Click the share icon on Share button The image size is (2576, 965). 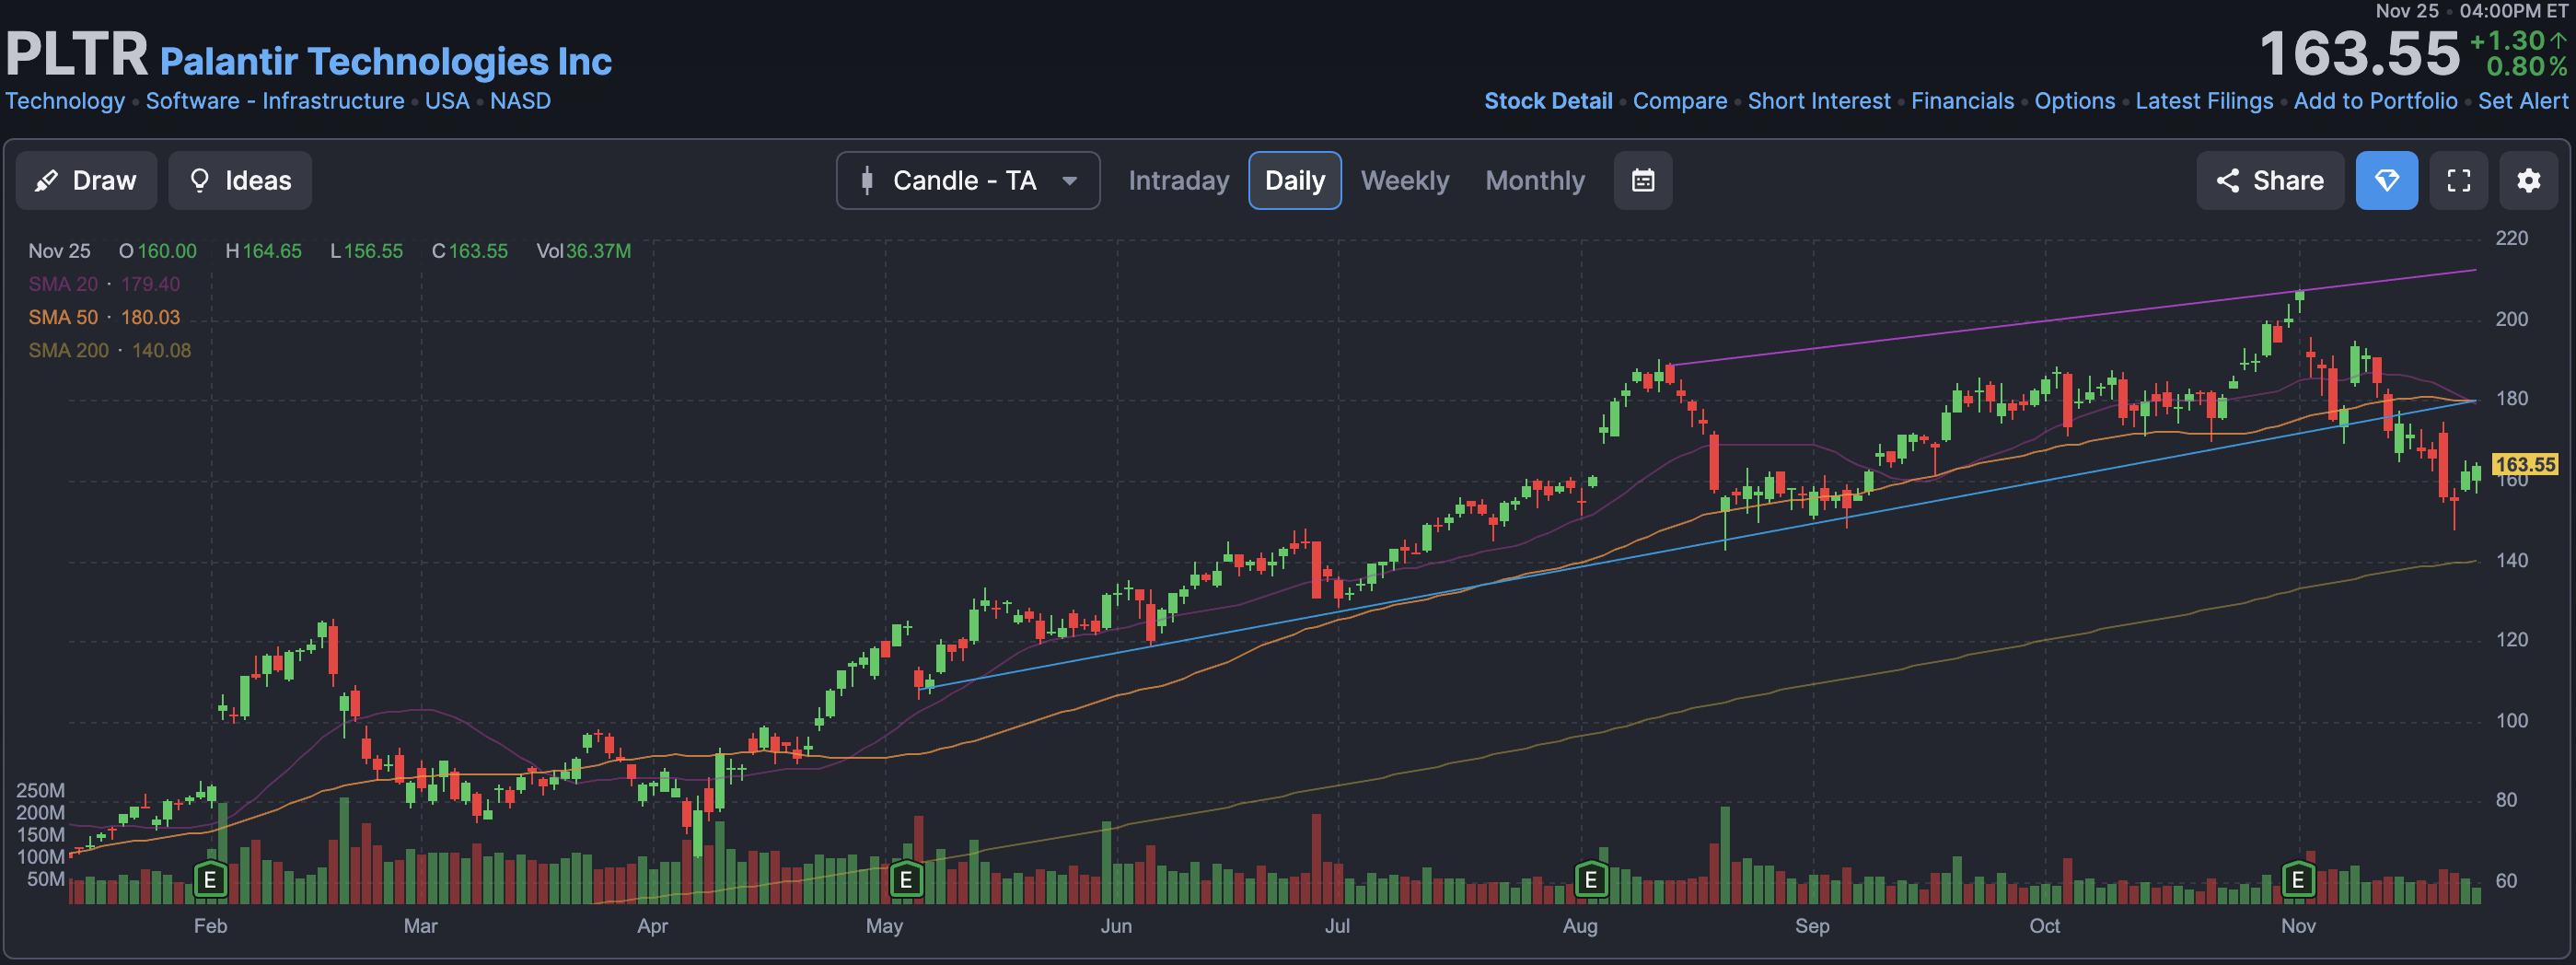tap(2227, 180)
